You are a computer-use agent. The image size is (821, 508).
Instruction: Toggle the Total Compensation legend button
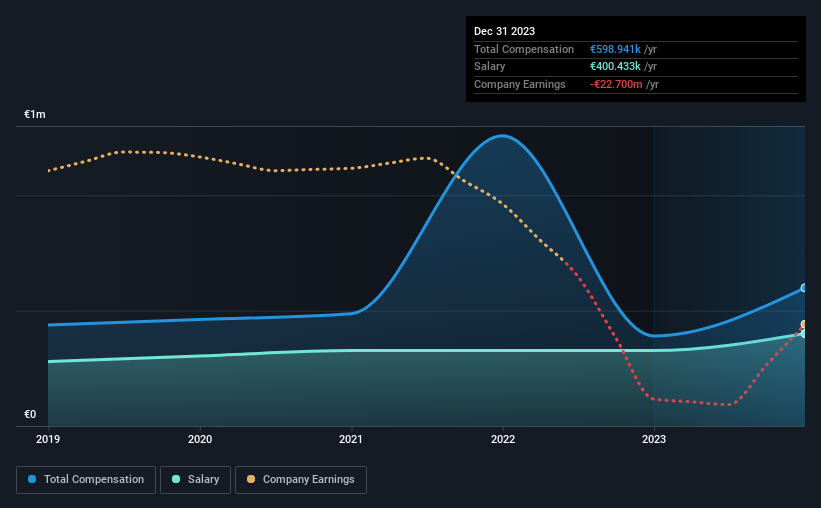(86, 480)
